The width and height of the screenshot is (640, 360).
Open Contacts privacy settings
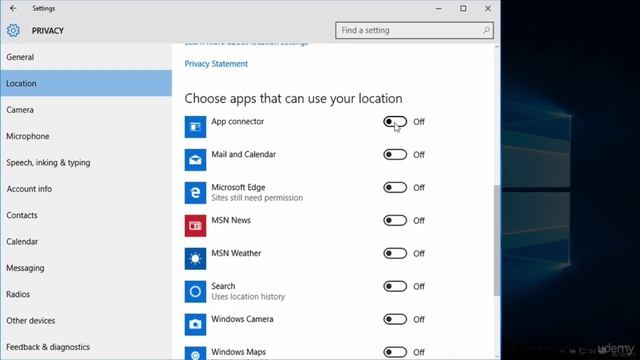pos(86,215)
